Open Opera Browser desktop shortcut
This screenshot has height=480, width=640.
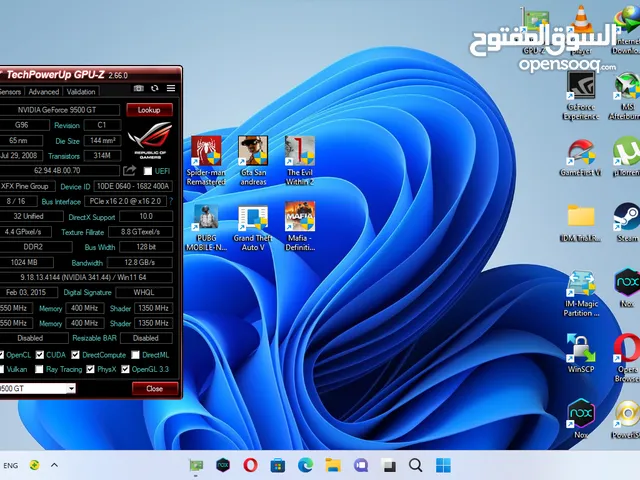[627, 358]
